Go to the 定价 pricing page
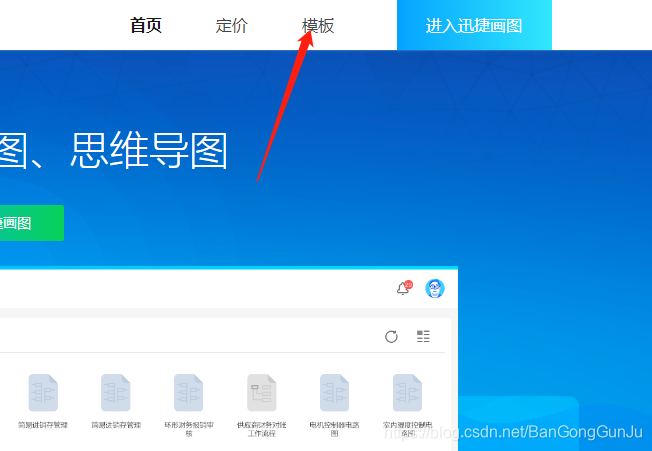The image size is (652, 451). click(x=232, y=26)
